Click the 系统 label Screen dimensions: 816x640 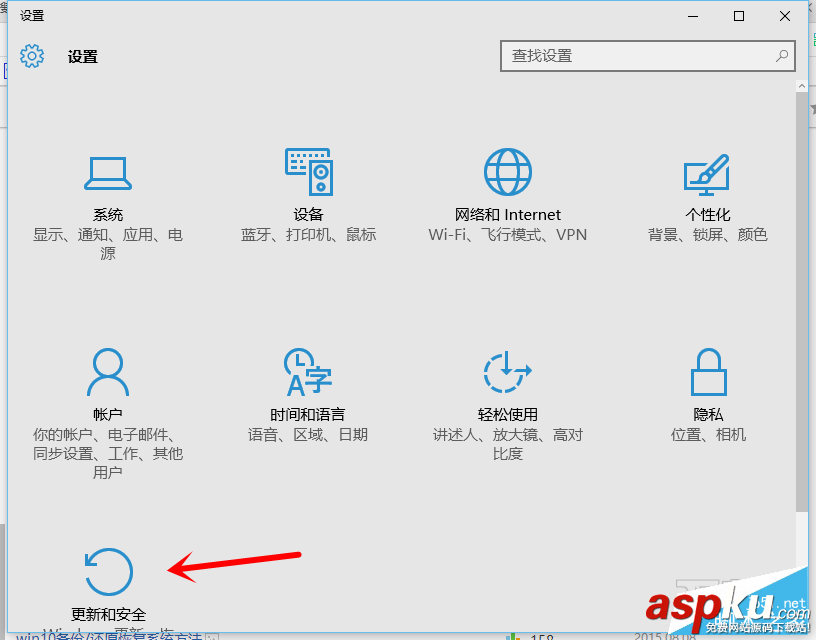[x=108, y=214]
